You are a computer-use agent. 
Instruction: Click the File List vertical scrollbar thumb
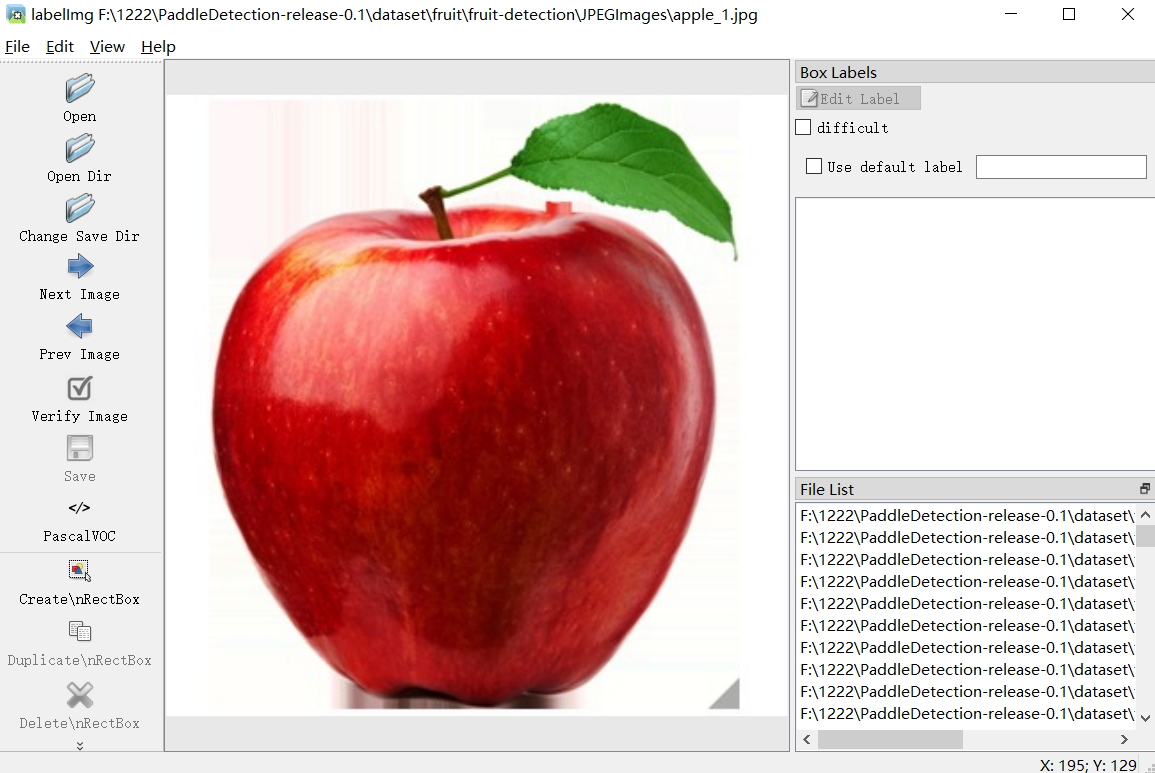point(1145,535)
